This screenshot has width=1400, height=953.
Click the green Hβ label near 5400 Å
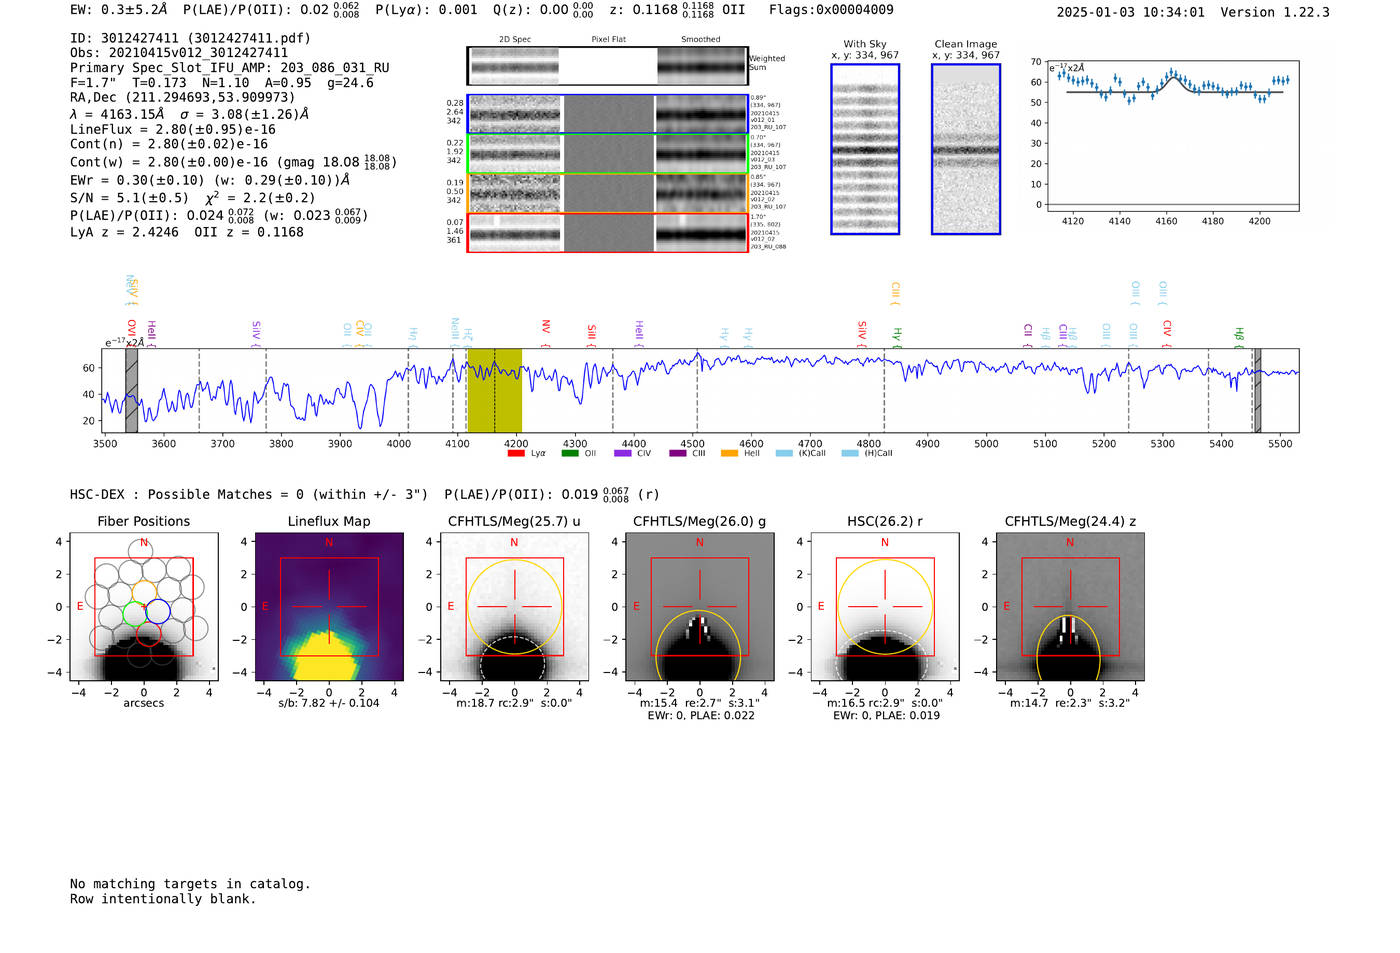pyautogui.click(x=1239, y=334)
